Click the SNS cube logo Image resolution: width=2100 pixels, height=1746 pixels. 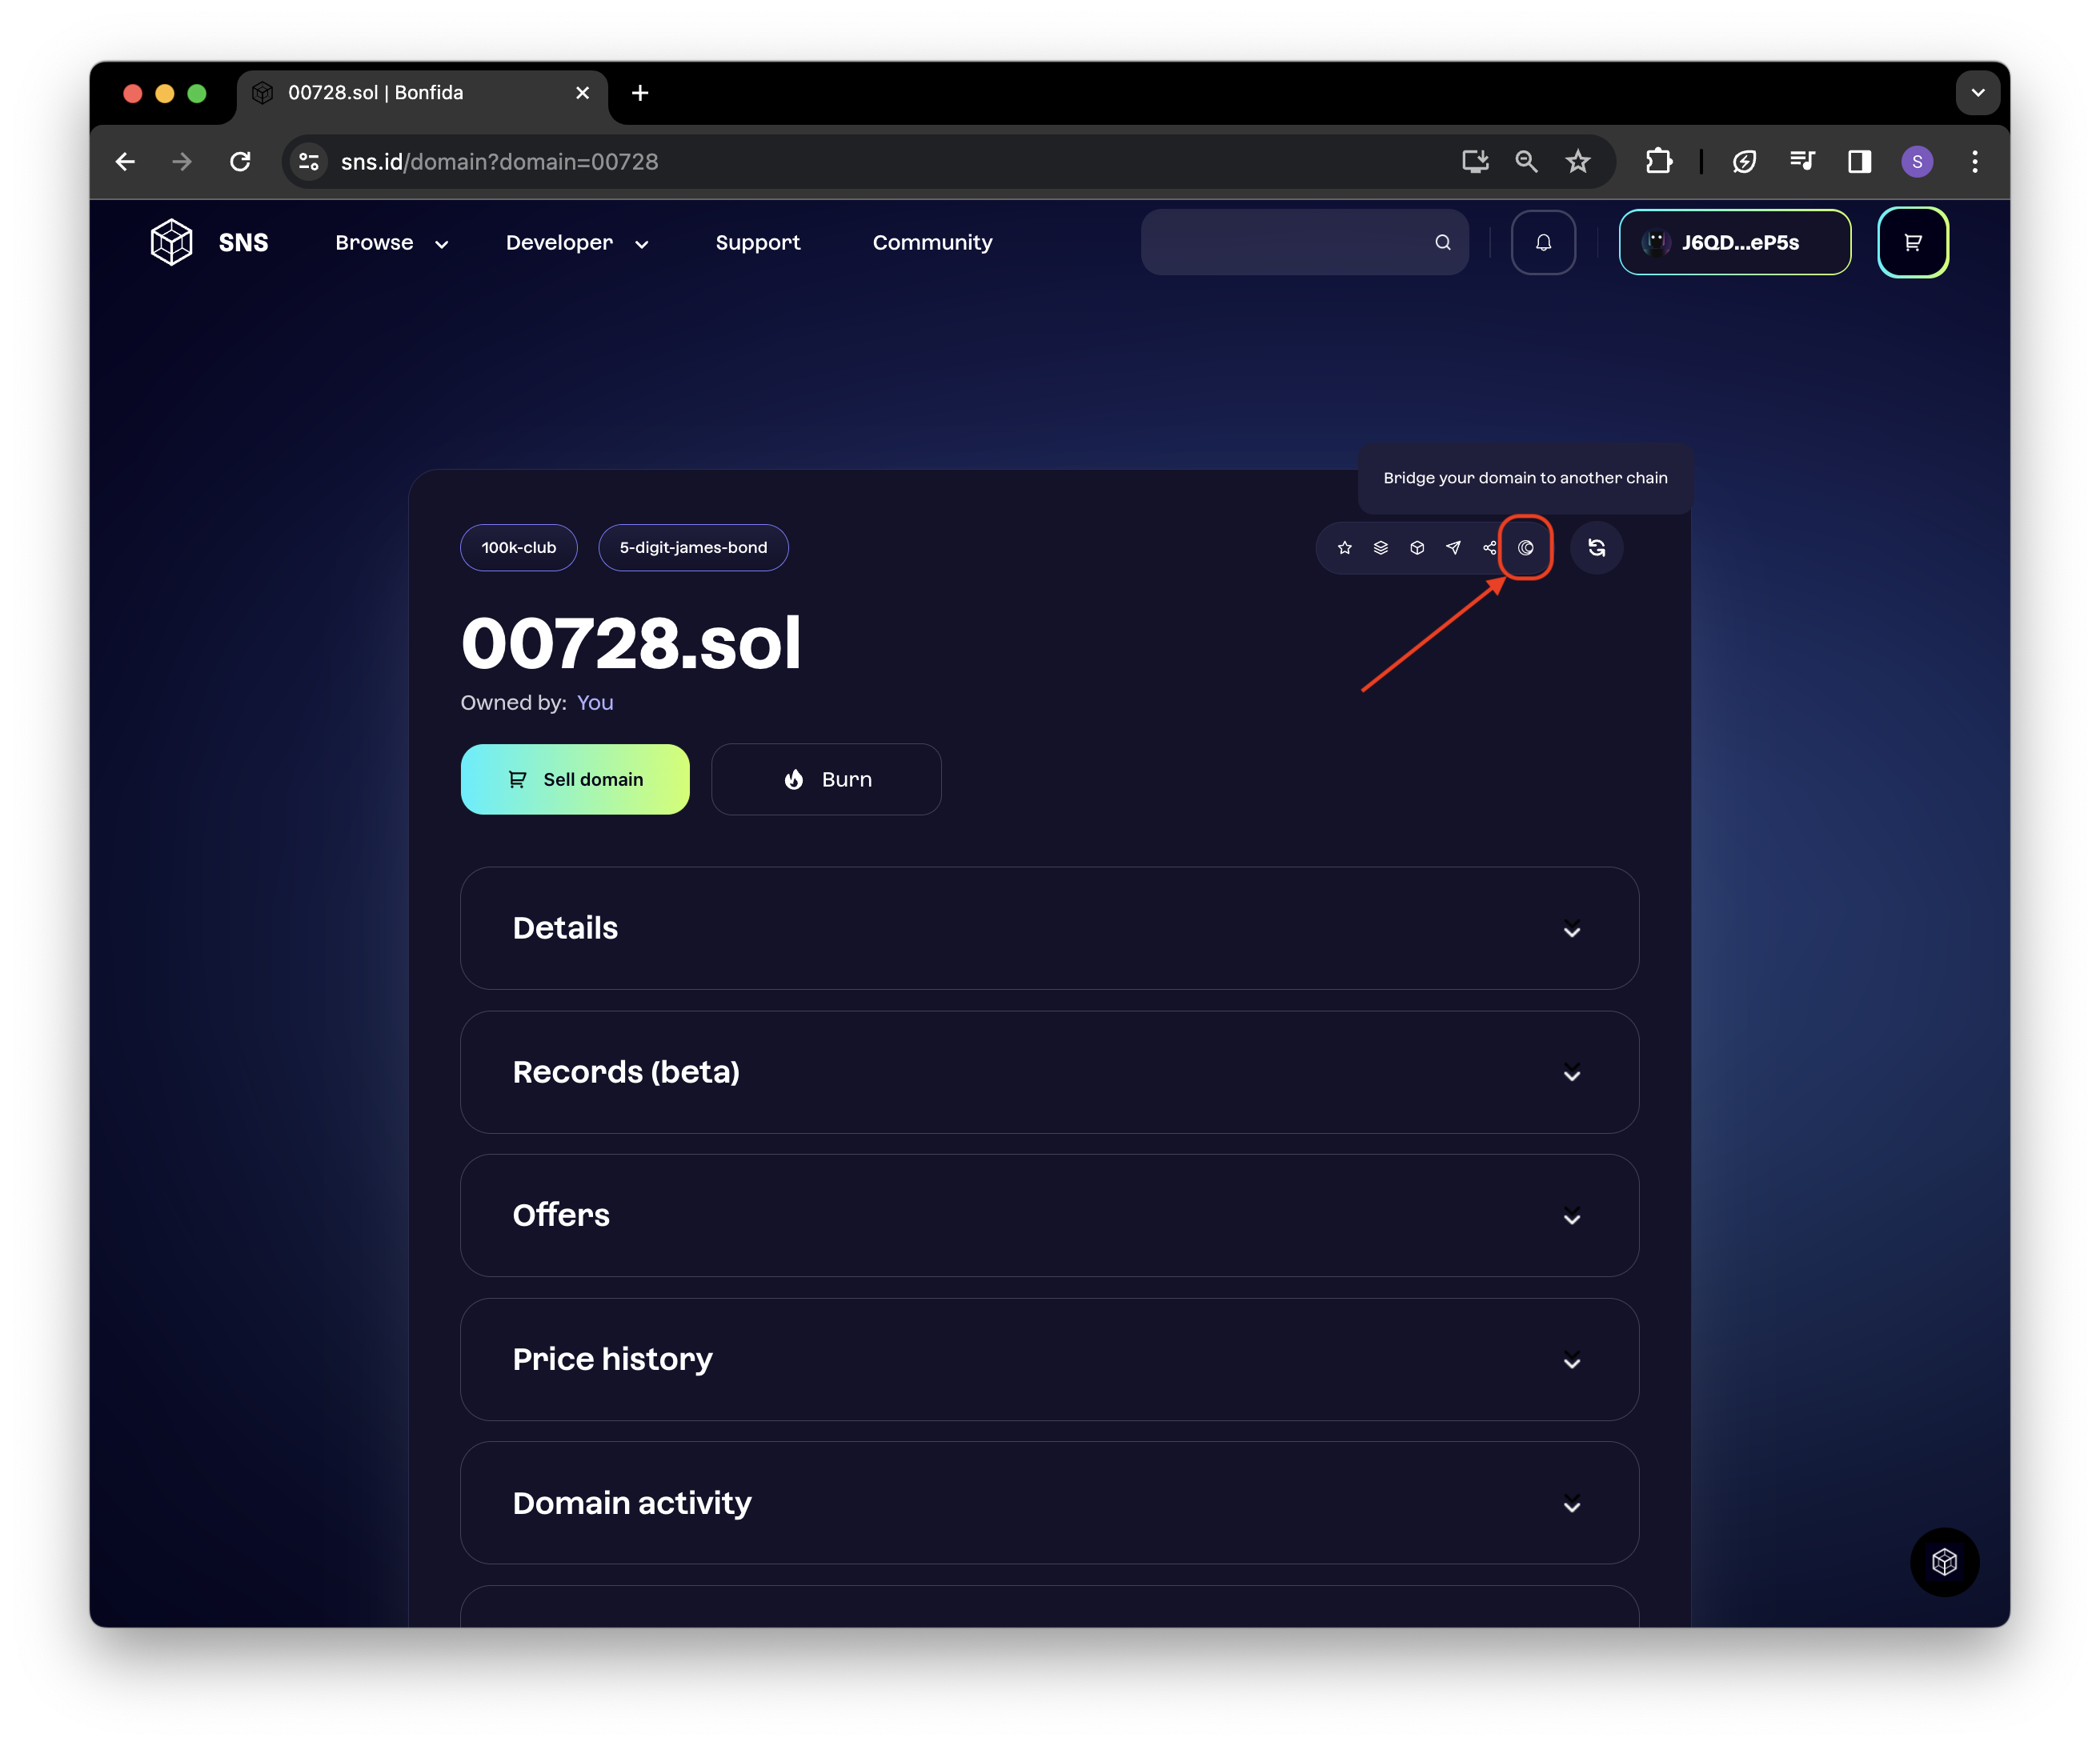(171, 242)
